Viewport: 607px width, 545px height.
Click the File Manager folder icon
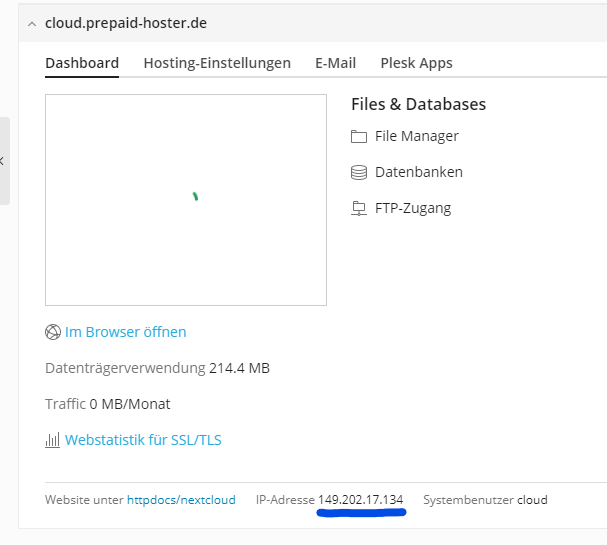(359, 136)
